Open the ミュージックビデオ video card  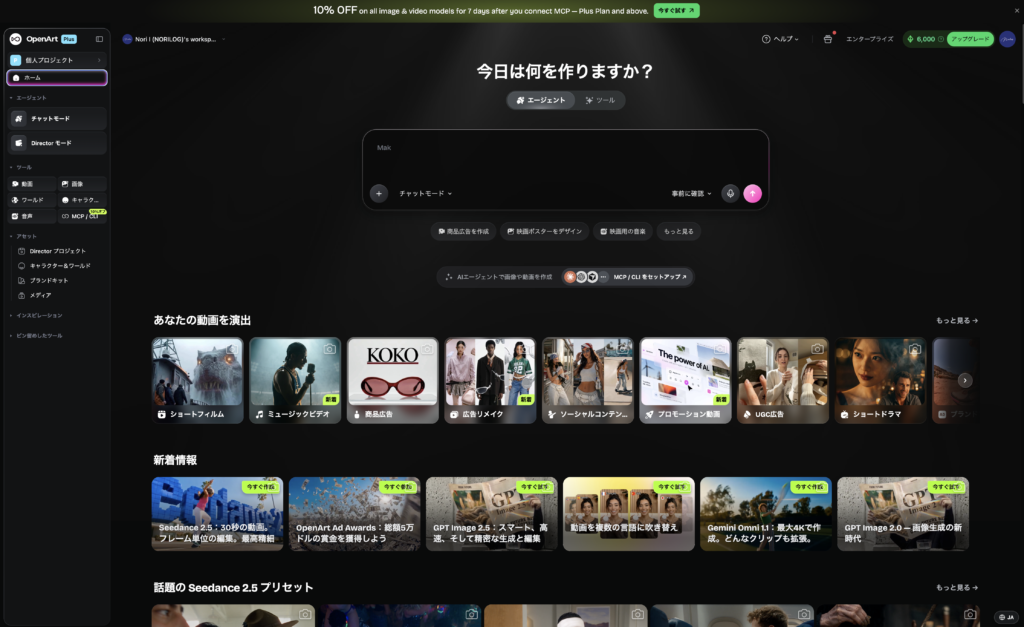coord(295,380)
